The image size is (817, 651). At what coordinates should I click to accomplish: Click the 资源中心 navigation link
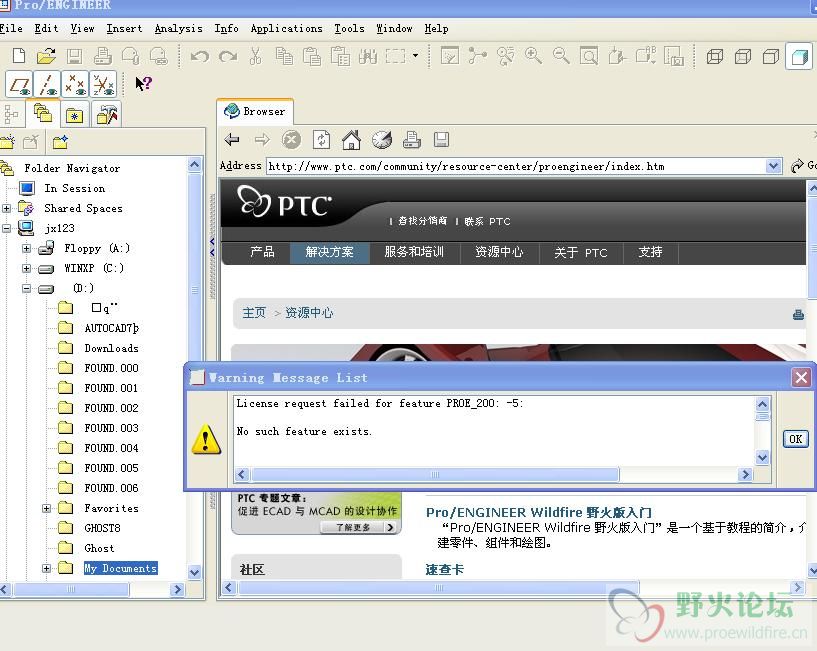(499, 252)
